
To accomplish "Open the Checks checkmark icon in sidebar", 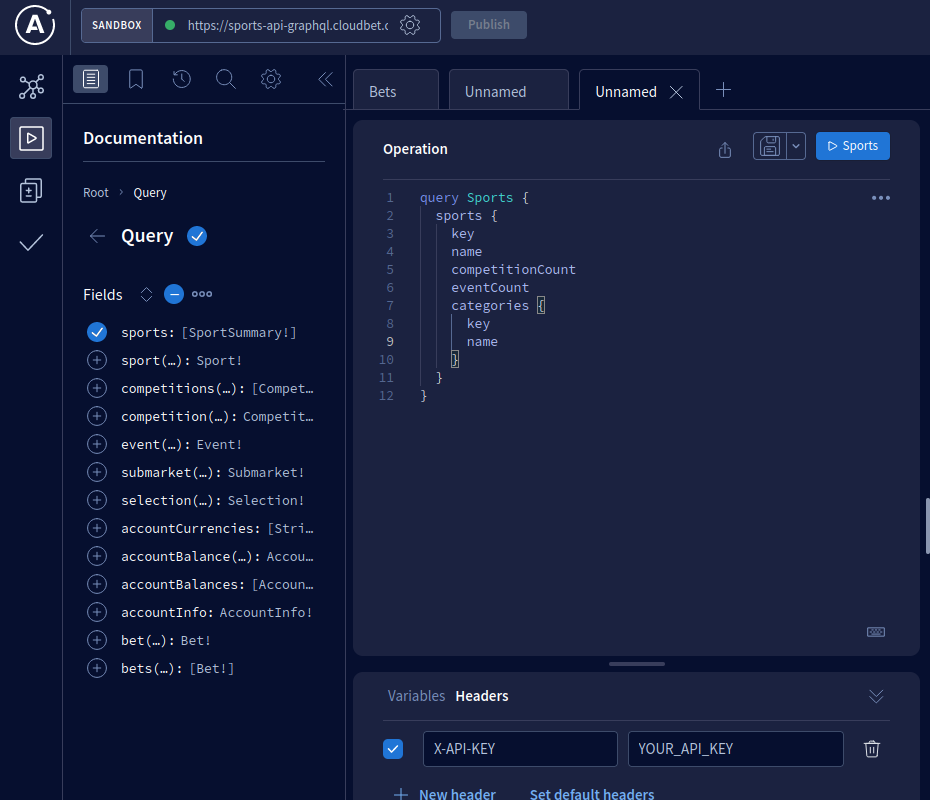I will 31,243.
